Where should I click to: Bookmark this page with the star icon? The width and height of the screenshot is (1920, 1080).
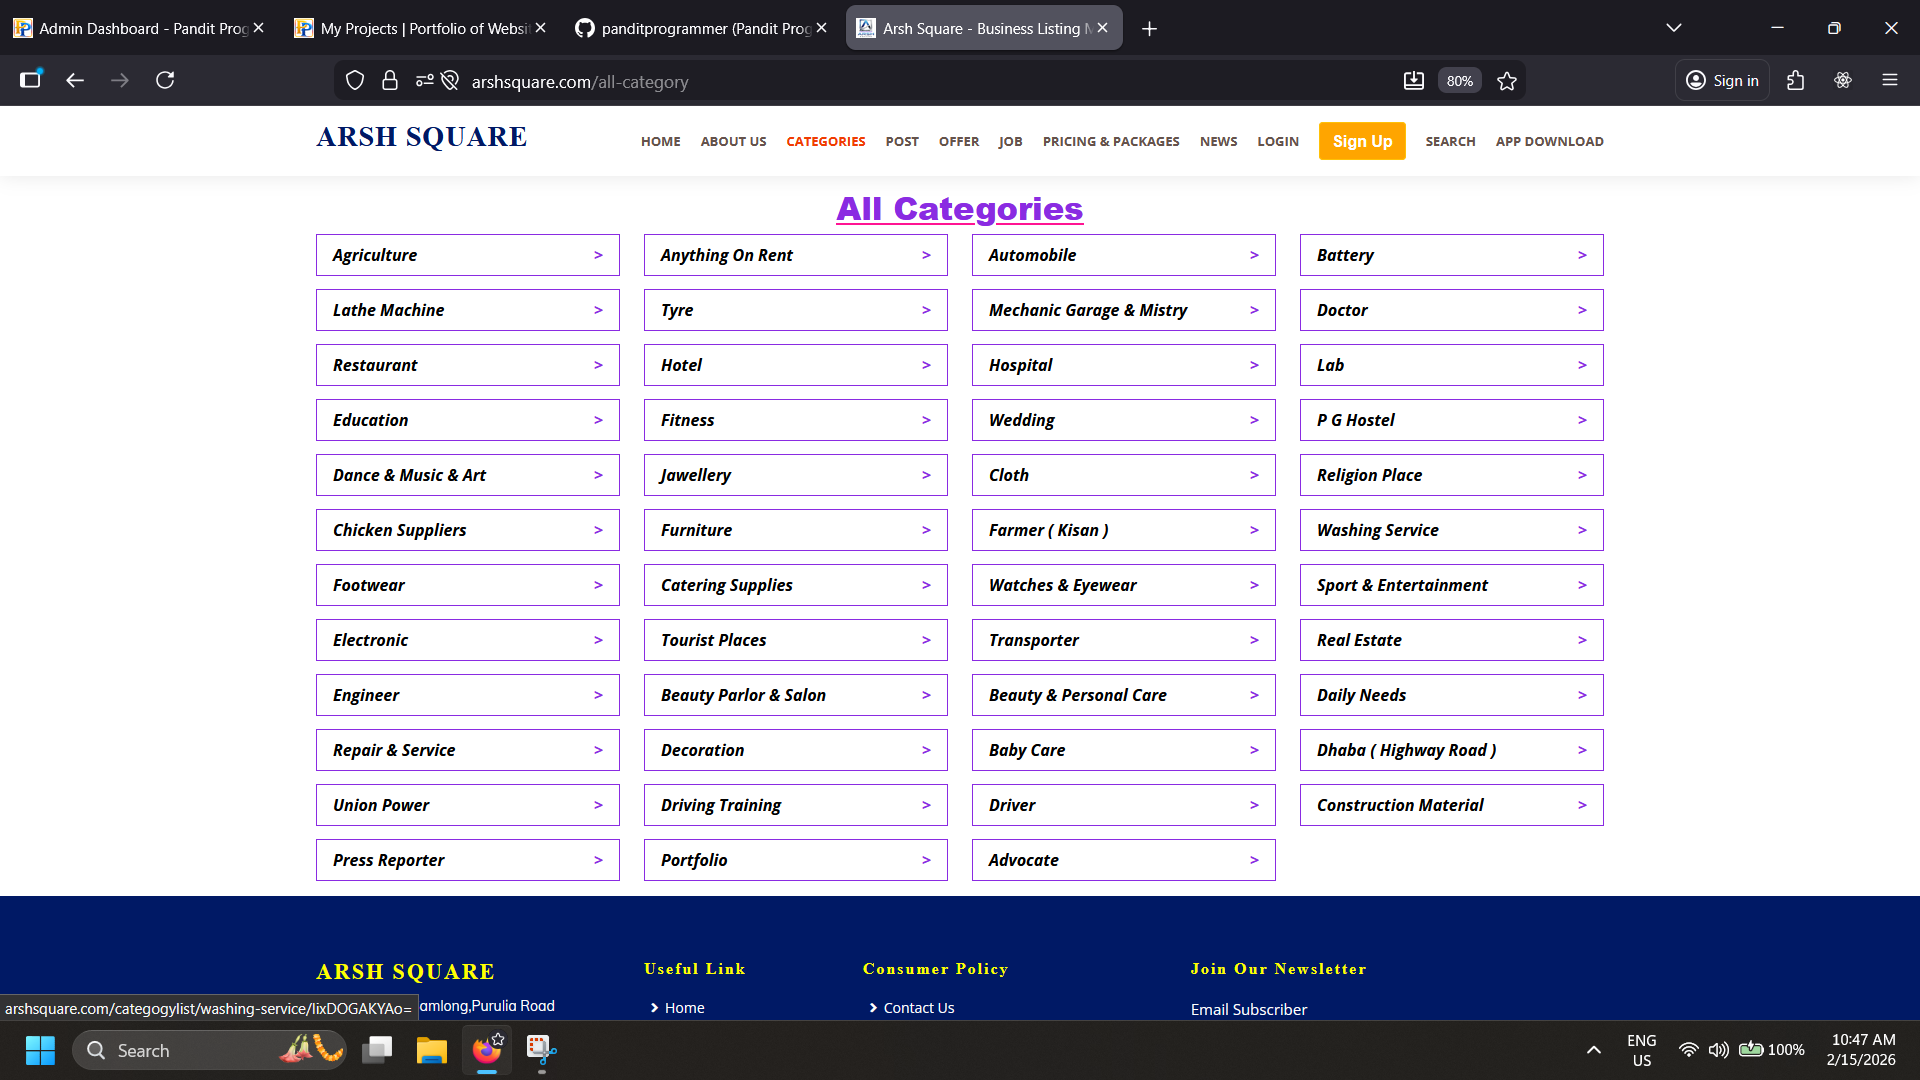click(1507, 80)
